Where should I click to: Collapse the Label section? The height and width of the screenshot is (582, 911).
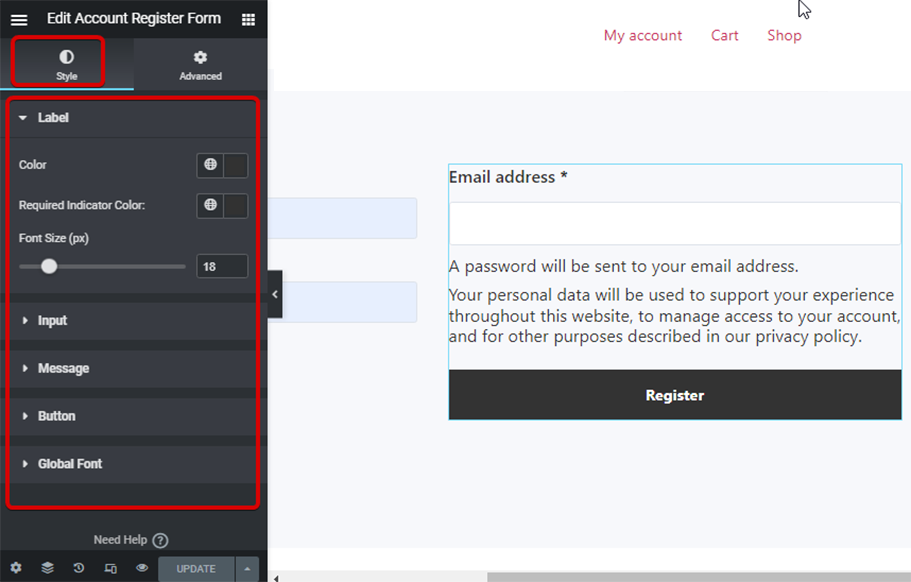click(53, 118)
